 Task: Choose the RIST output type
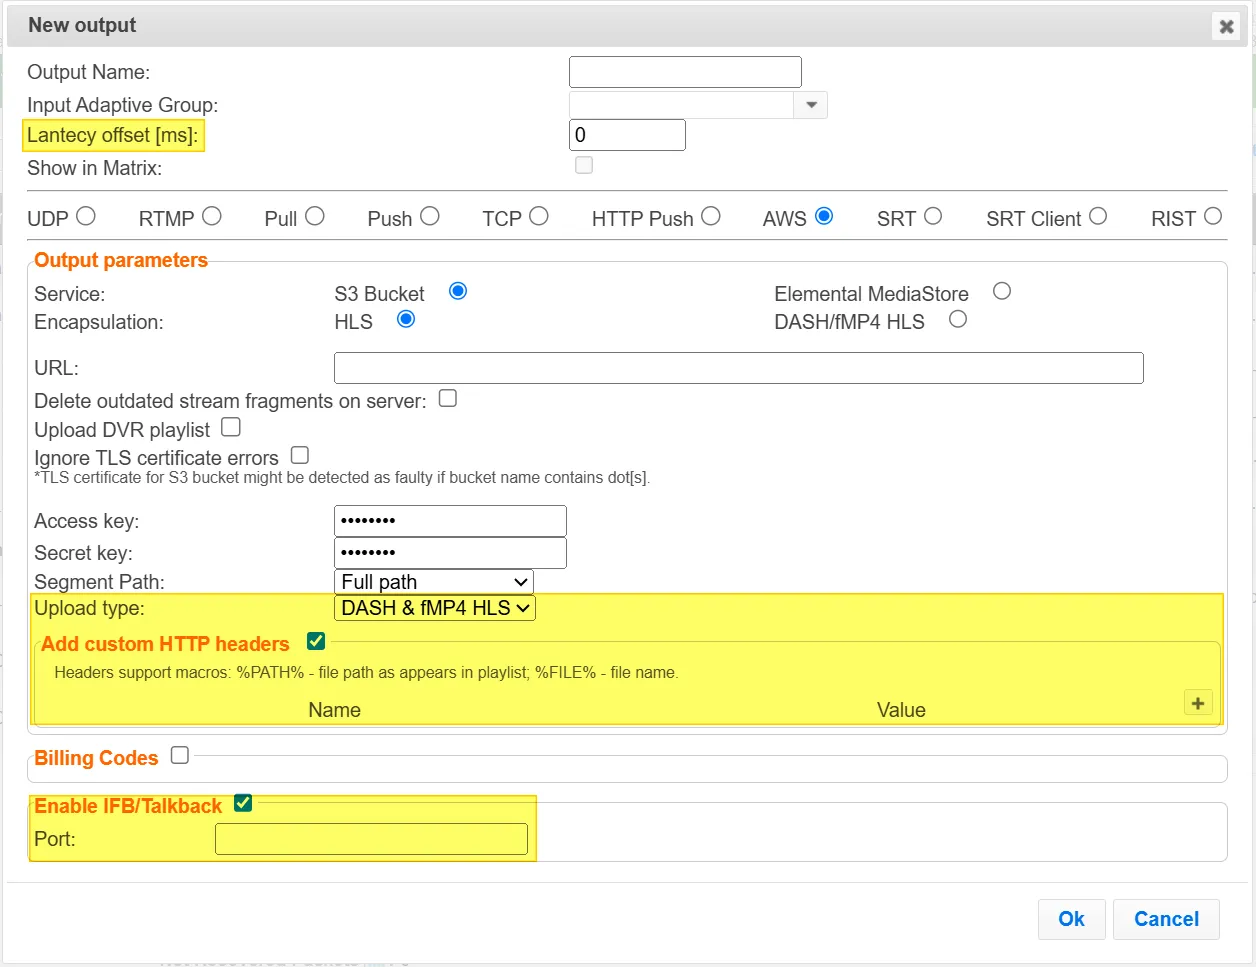pos(1213,216)
